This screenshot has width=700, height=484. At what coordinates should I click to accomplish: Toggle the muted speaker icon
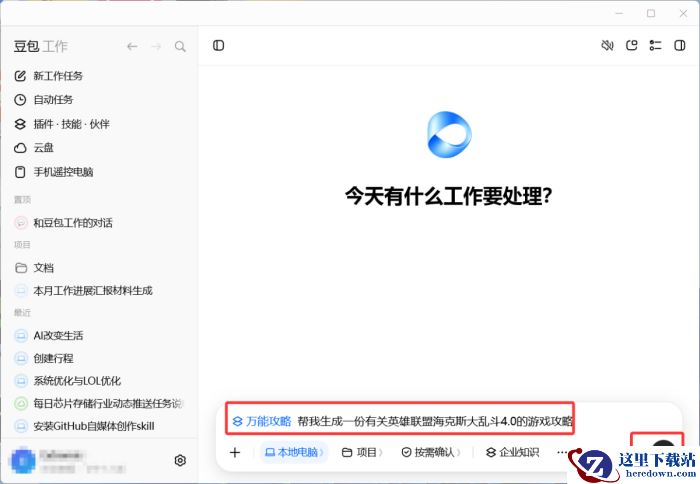point(607,46)
